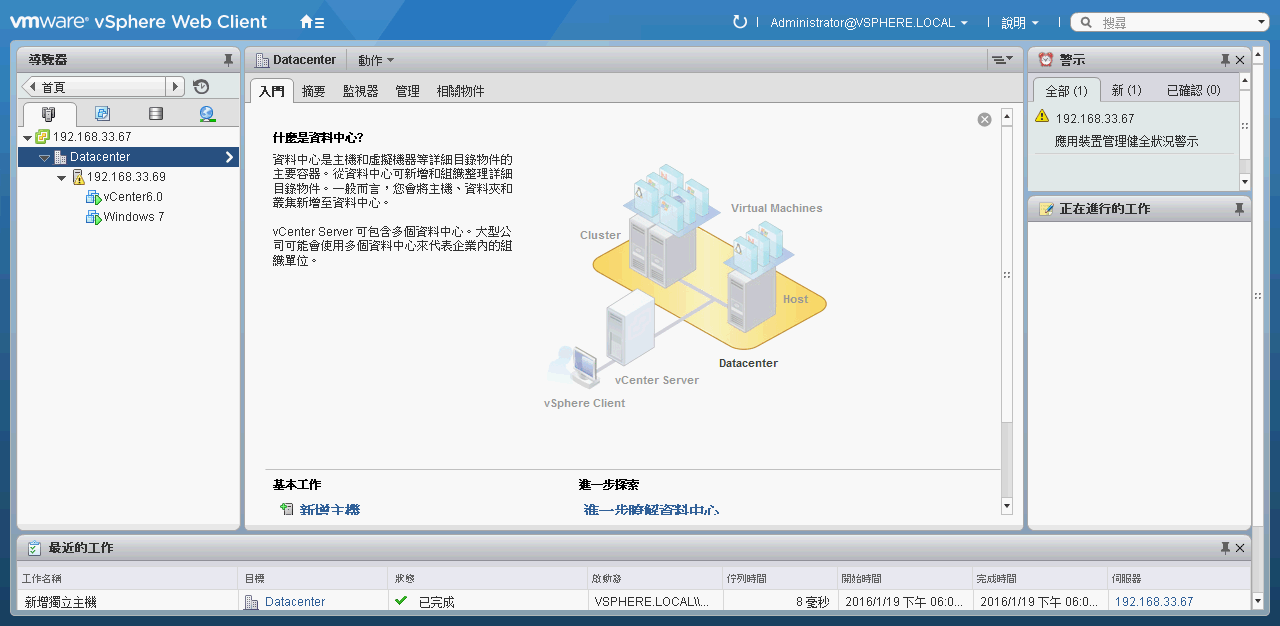Screen dimensions: 1280x626
Task: Sort by the queued time column header
Action: pos(780,578)
